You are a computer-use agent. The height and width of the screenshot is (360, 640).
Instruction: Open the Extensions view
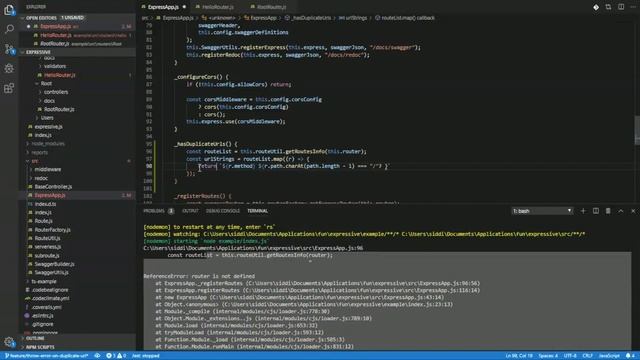[x=9, y=88]
